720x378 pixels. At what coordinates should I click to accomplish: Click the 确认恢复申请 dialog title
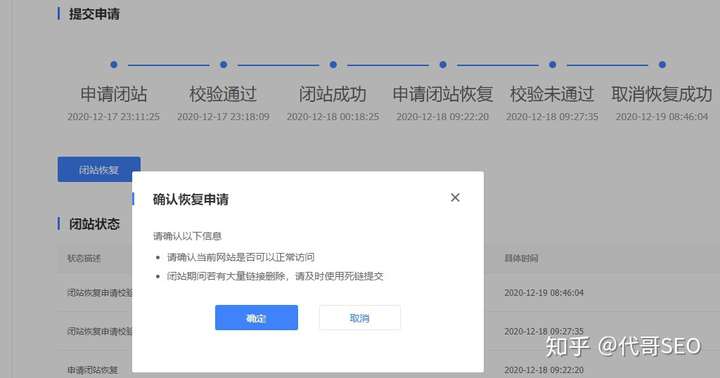coord(191,199)
